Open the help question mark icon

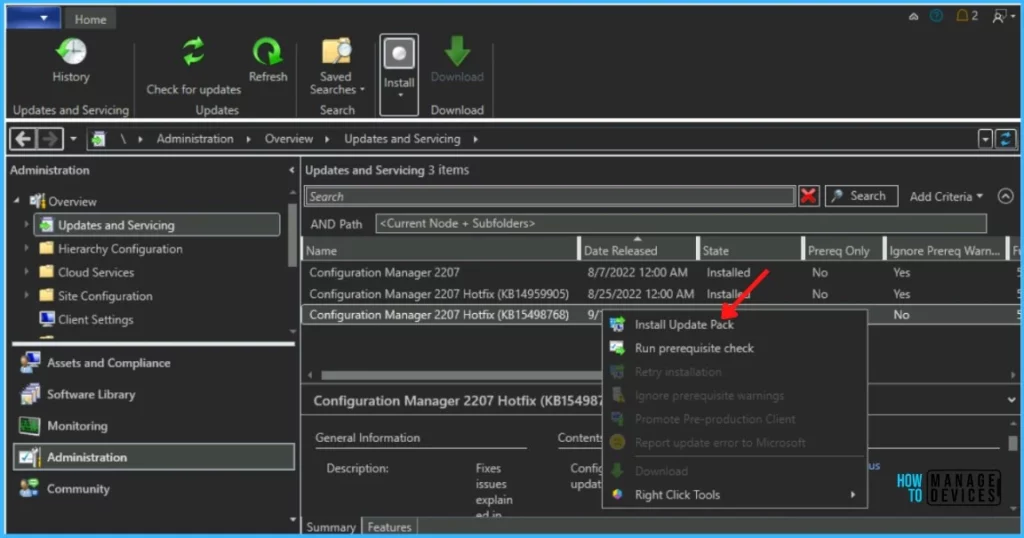pos(936,16)
